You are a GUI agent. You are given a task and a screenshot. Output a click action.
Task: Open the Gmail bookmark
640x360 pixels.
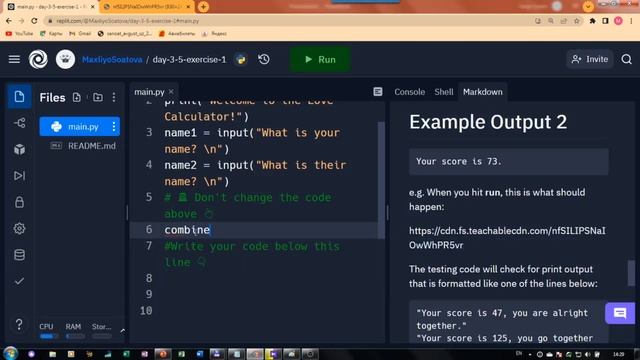click(x=80, y=33)
